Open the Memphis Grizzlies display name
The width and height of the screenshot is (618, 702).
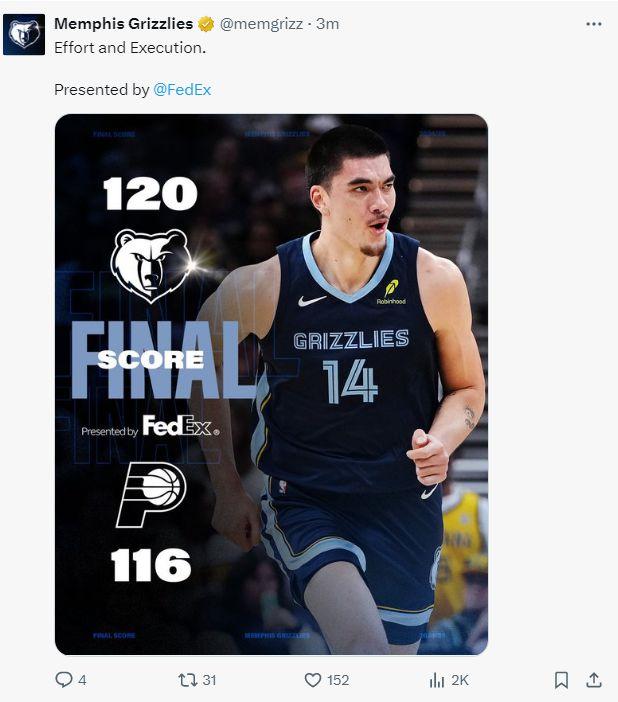(124, 24)
